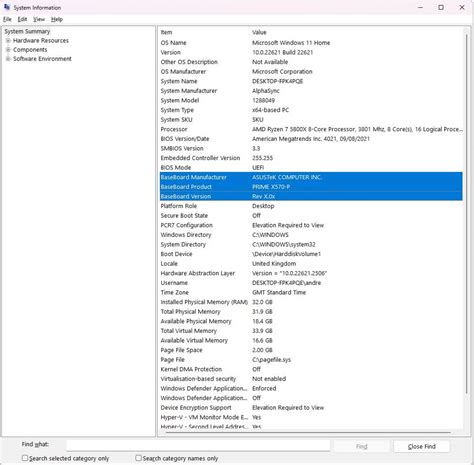Open the File menu

(x=7, y=19)
